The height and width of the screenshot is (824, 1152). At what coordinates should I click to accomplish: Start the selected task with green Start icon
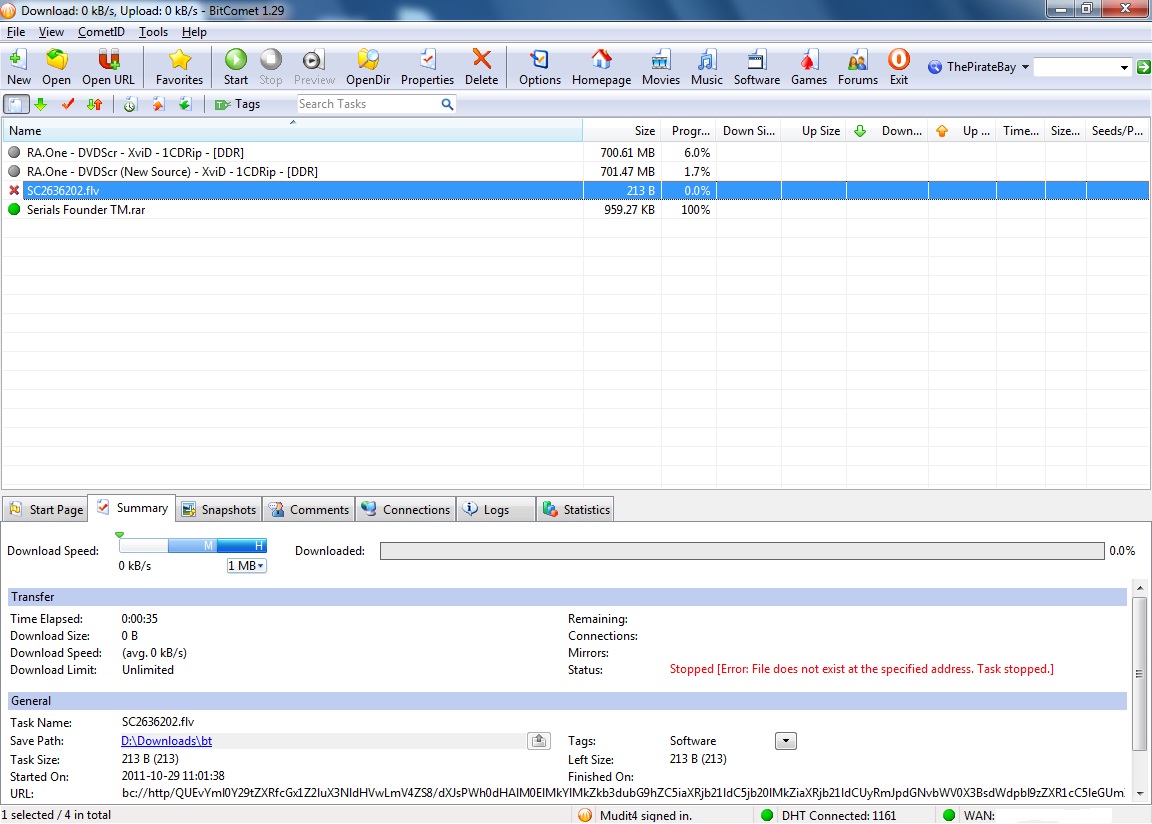236,60
